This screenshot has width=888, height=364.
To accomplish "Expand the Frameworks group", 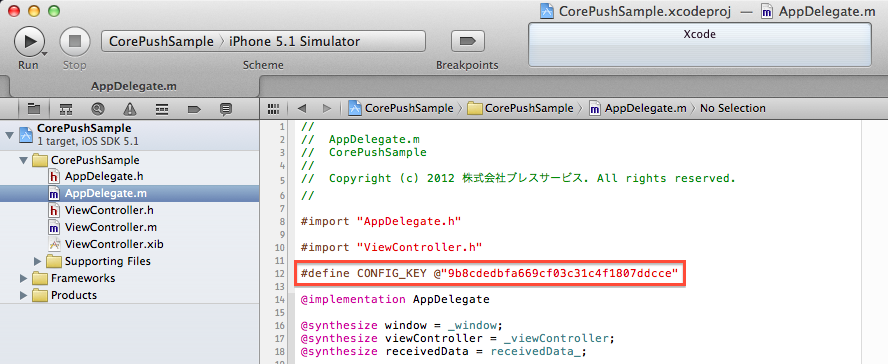I will [x=23, y=279].
